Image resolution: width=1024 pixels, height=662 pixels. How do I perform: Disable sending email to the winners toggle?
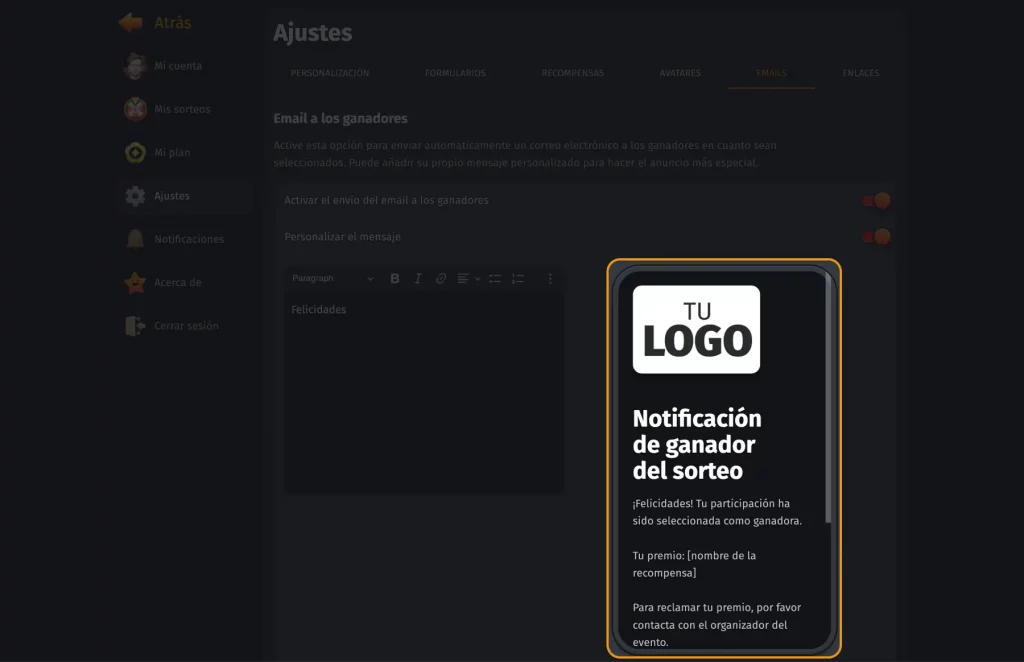point(877,201)
